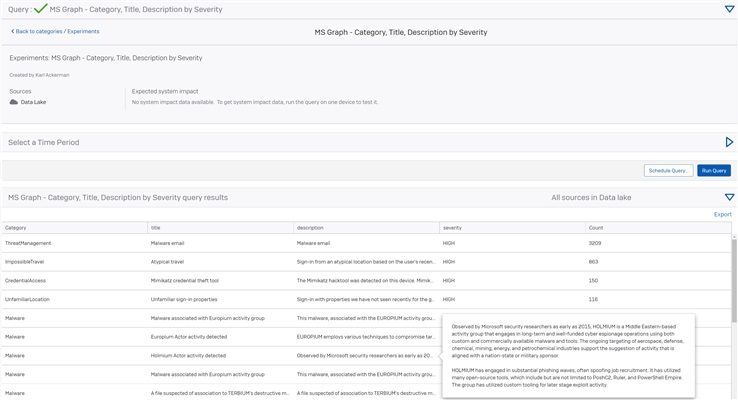Click the Run Query button

[x=714, y=171]
